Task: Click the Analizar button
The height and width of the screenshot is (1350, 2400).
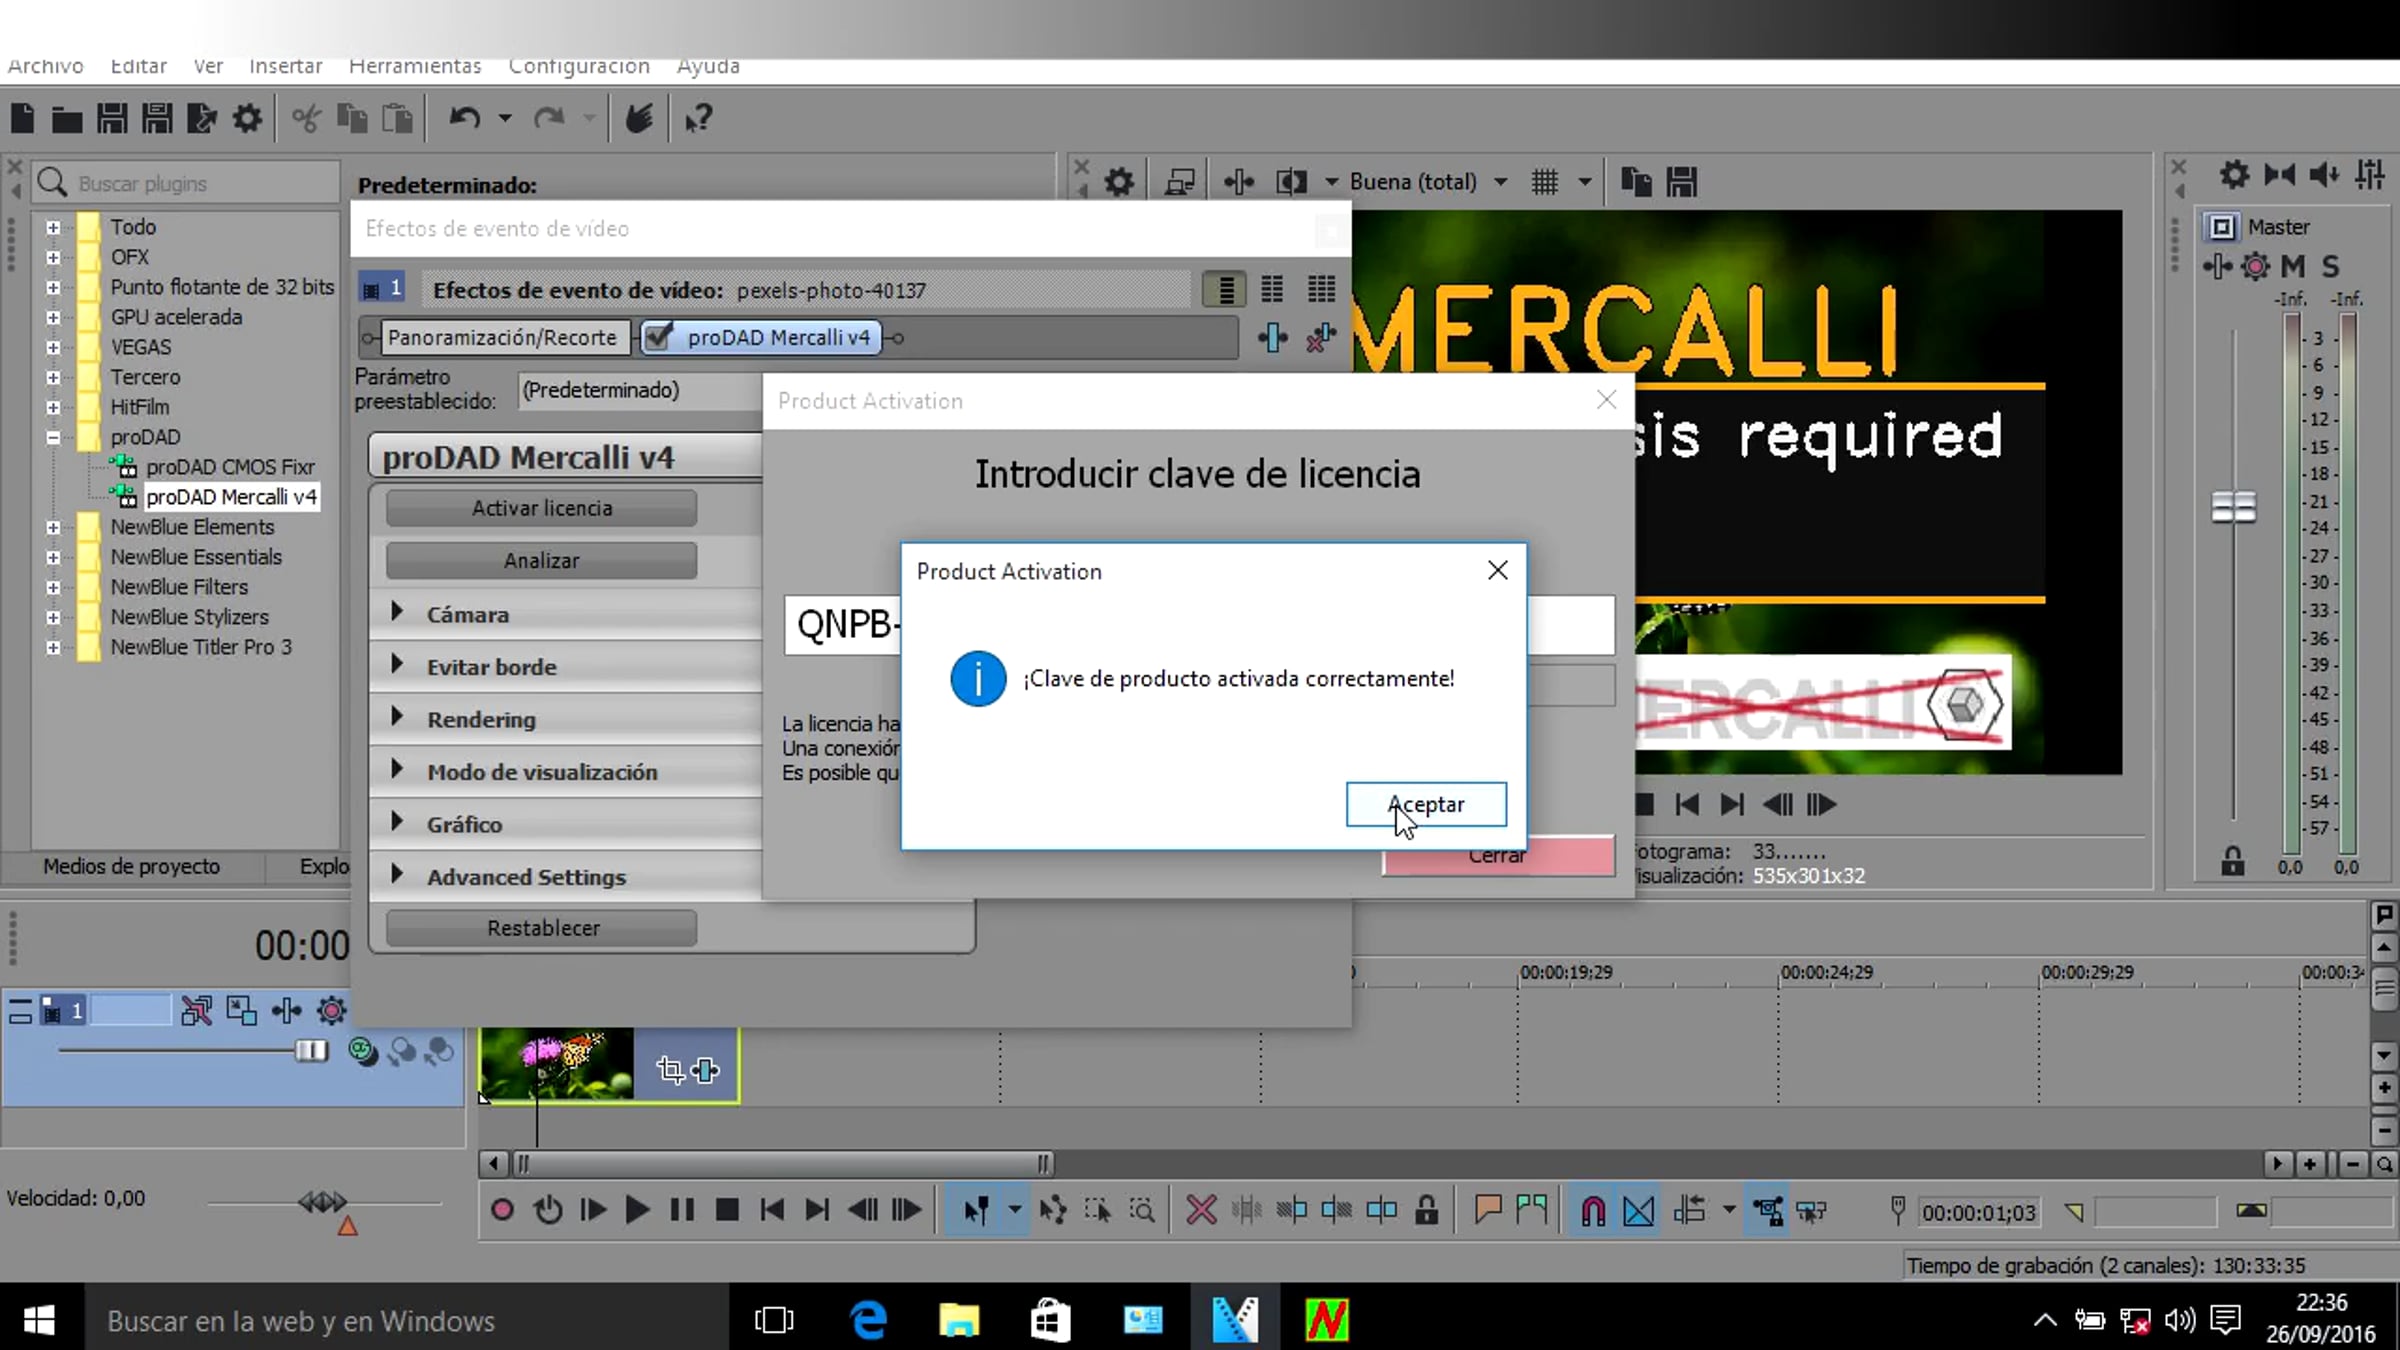Action: click(541, 561)
